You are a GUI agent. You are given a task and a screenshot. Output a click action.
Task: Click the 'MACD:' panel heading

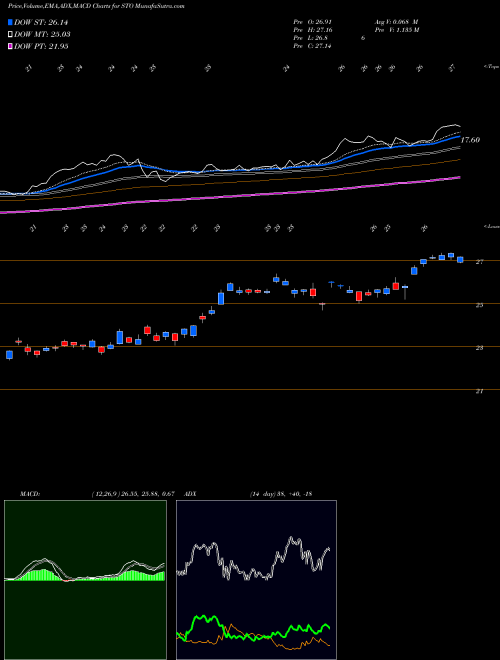click(29, 494)
